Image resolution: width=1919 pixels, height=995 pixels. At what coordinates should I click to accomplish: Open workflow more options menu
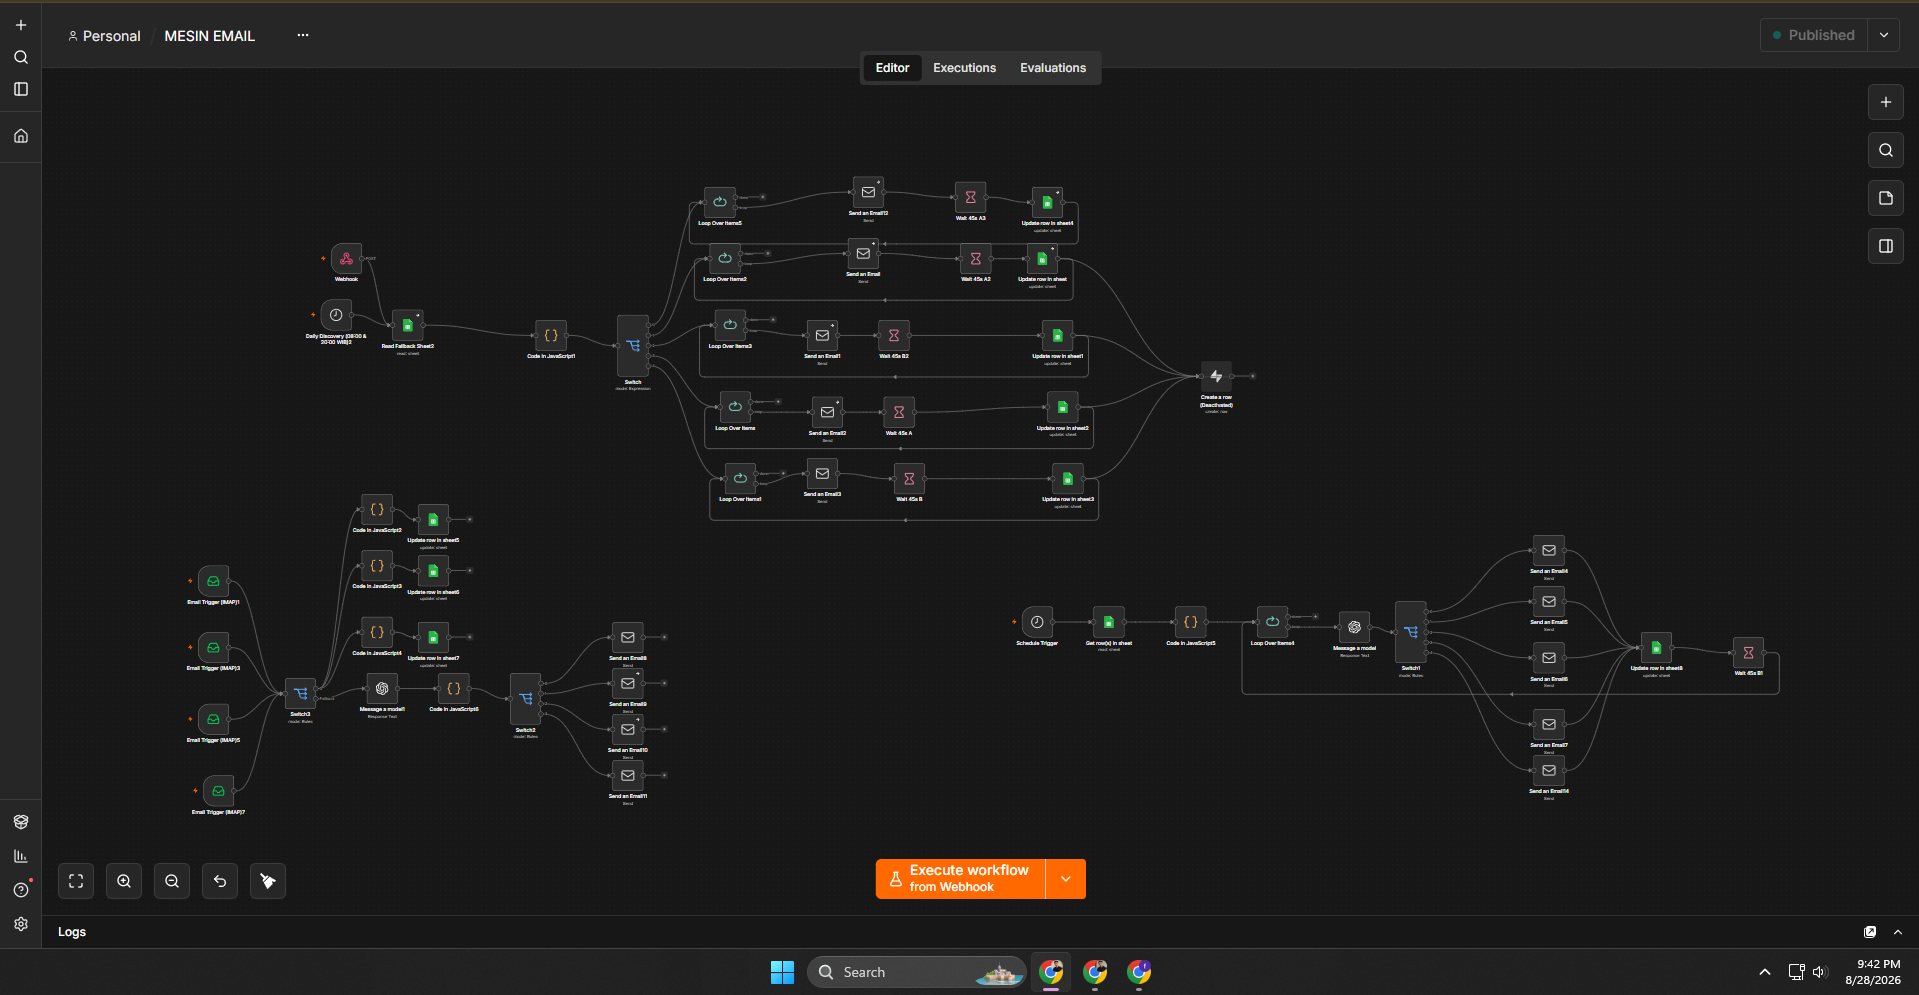pyautogui.click(x=303, y=35)
